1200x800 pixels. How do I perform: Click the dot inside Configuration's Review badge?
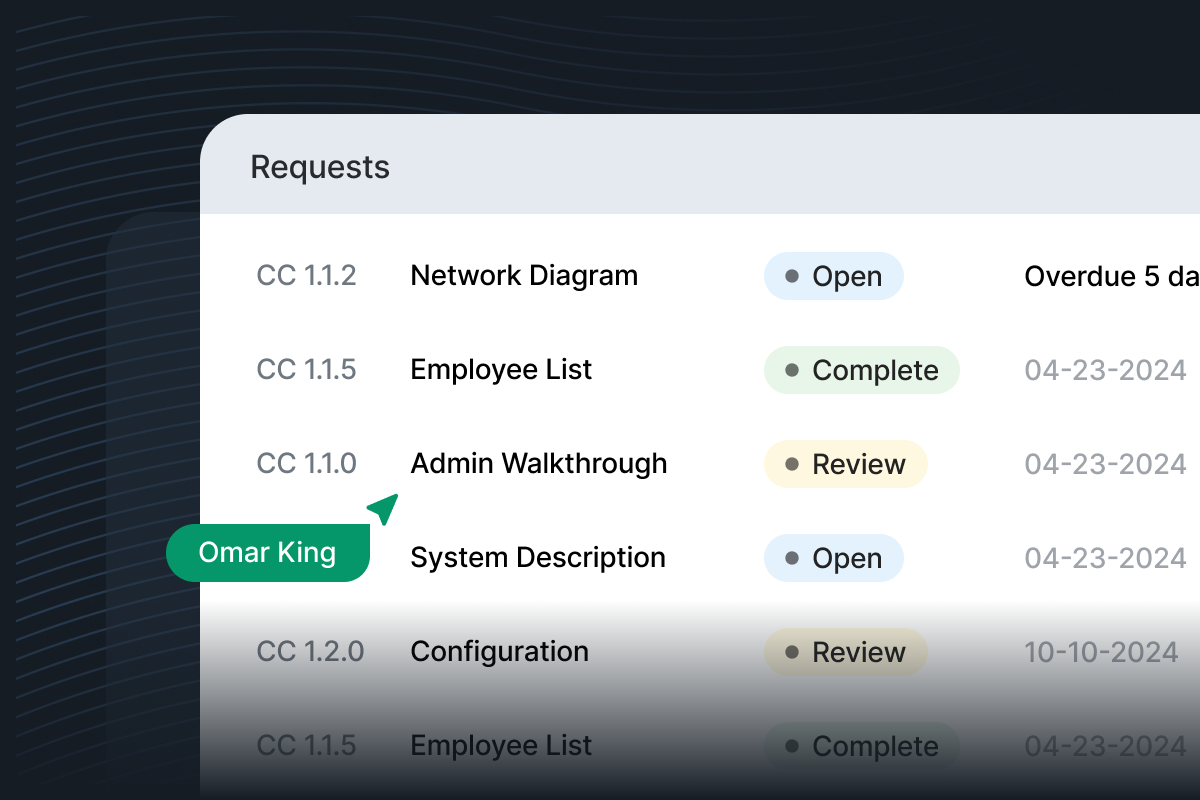point(793,651)
